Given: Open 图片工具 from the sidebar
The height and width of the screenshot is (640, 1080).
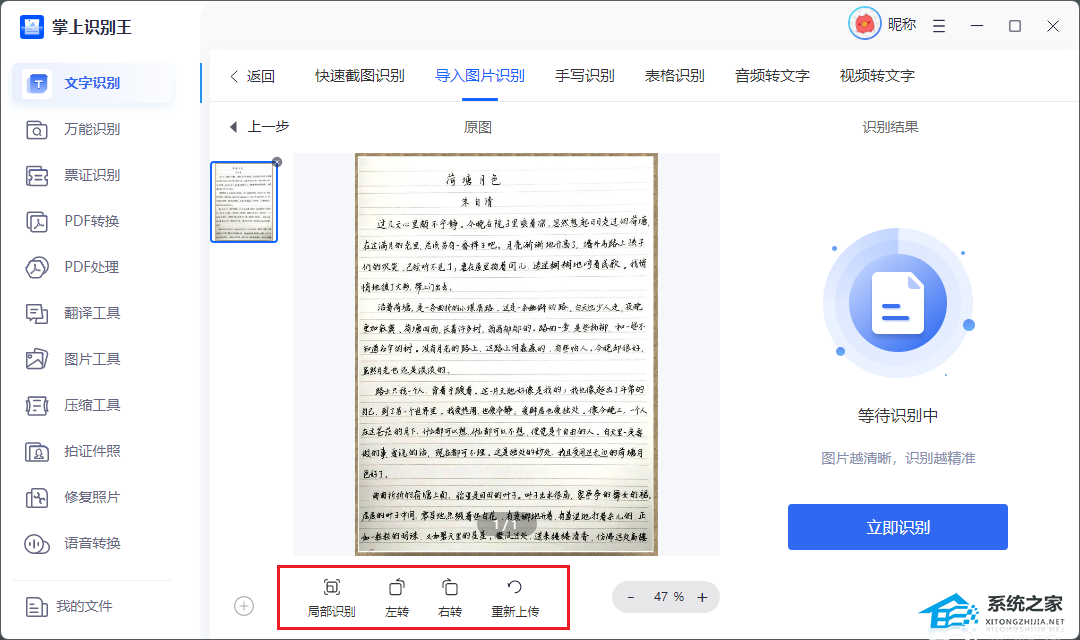Looking at the screenshot, I should click(92, 360).
